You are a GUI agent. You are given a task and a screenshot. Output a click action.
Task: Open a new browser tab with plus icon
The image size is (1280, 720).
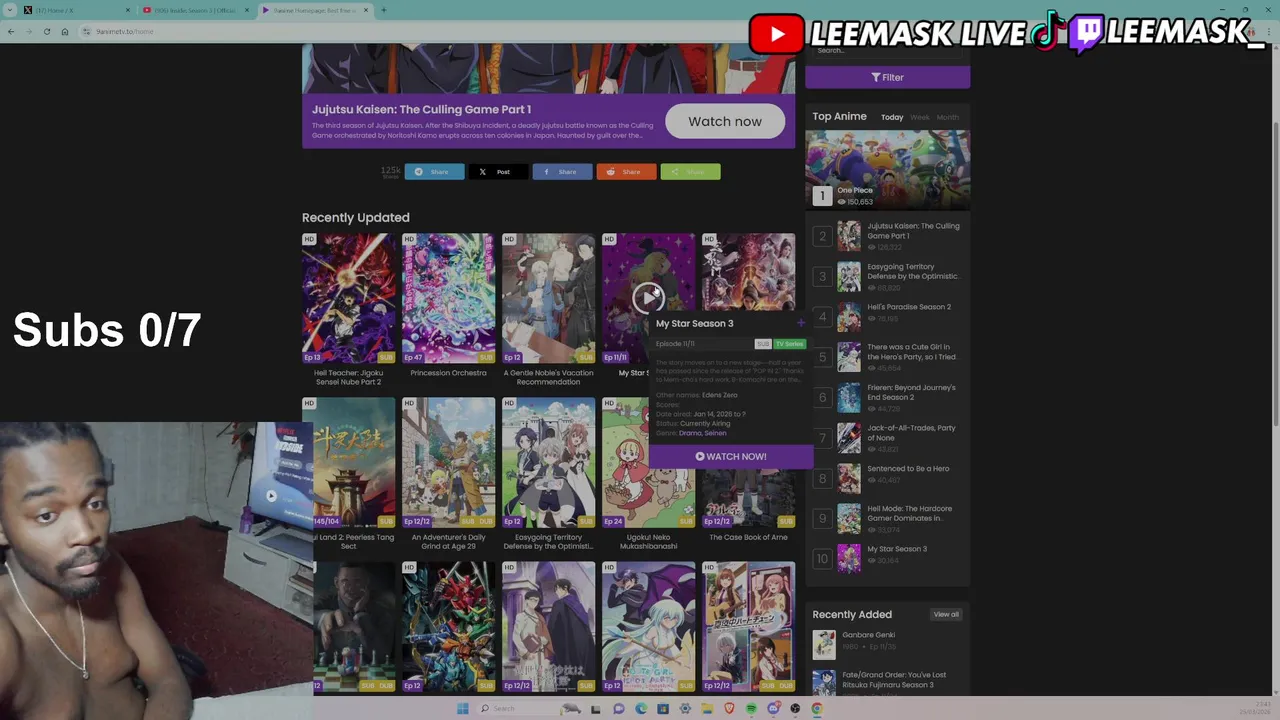click(383, 10)
